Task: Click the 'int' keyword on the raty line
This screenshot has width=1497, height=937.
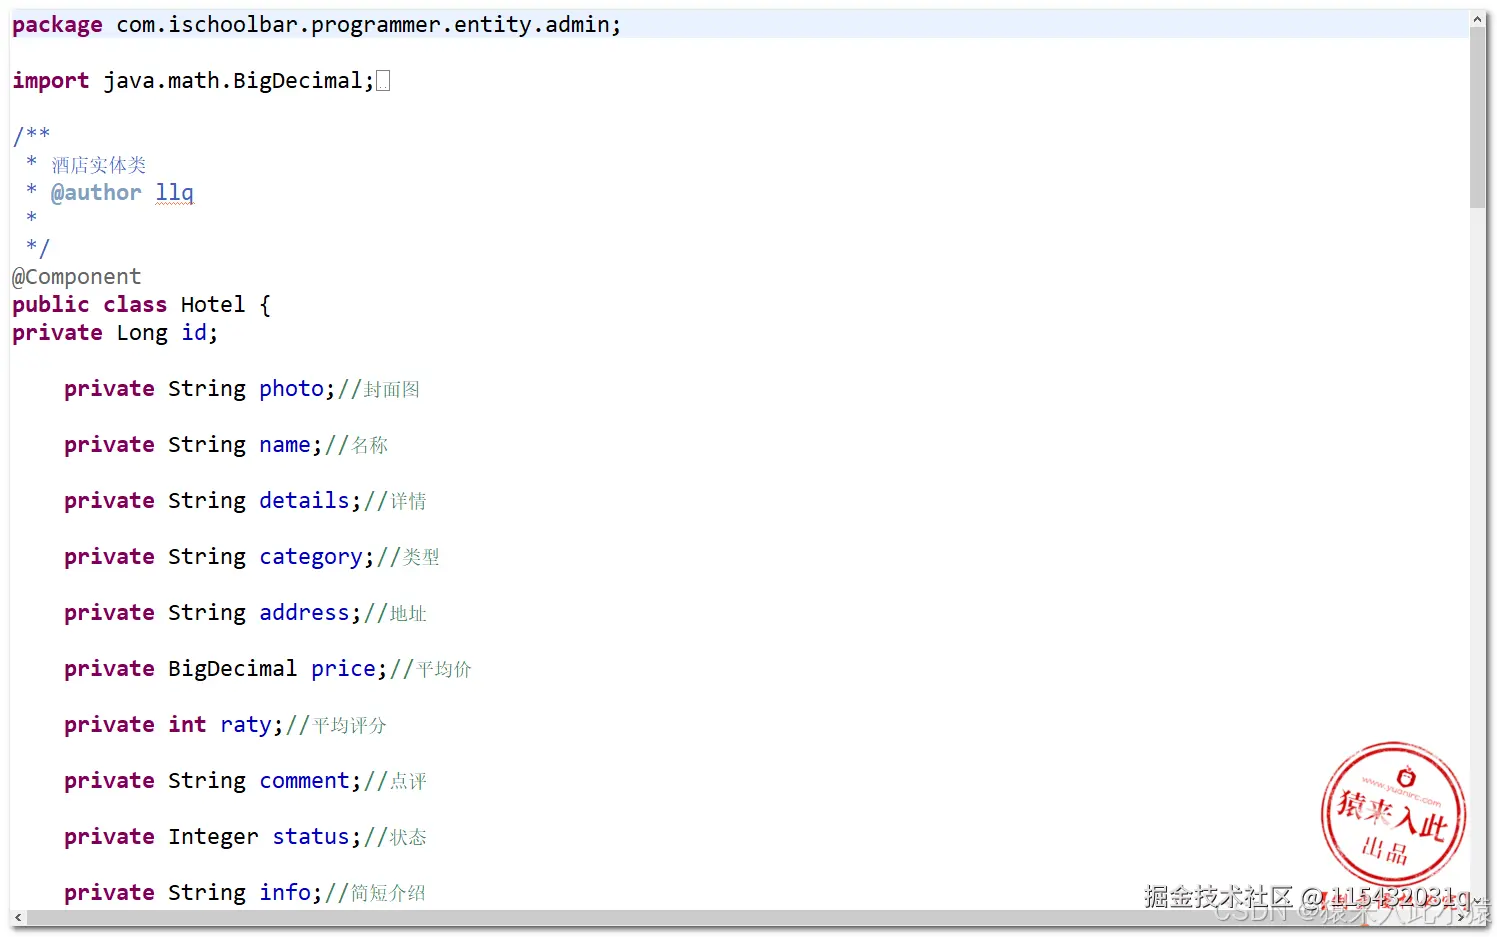Action: [187, 725]
